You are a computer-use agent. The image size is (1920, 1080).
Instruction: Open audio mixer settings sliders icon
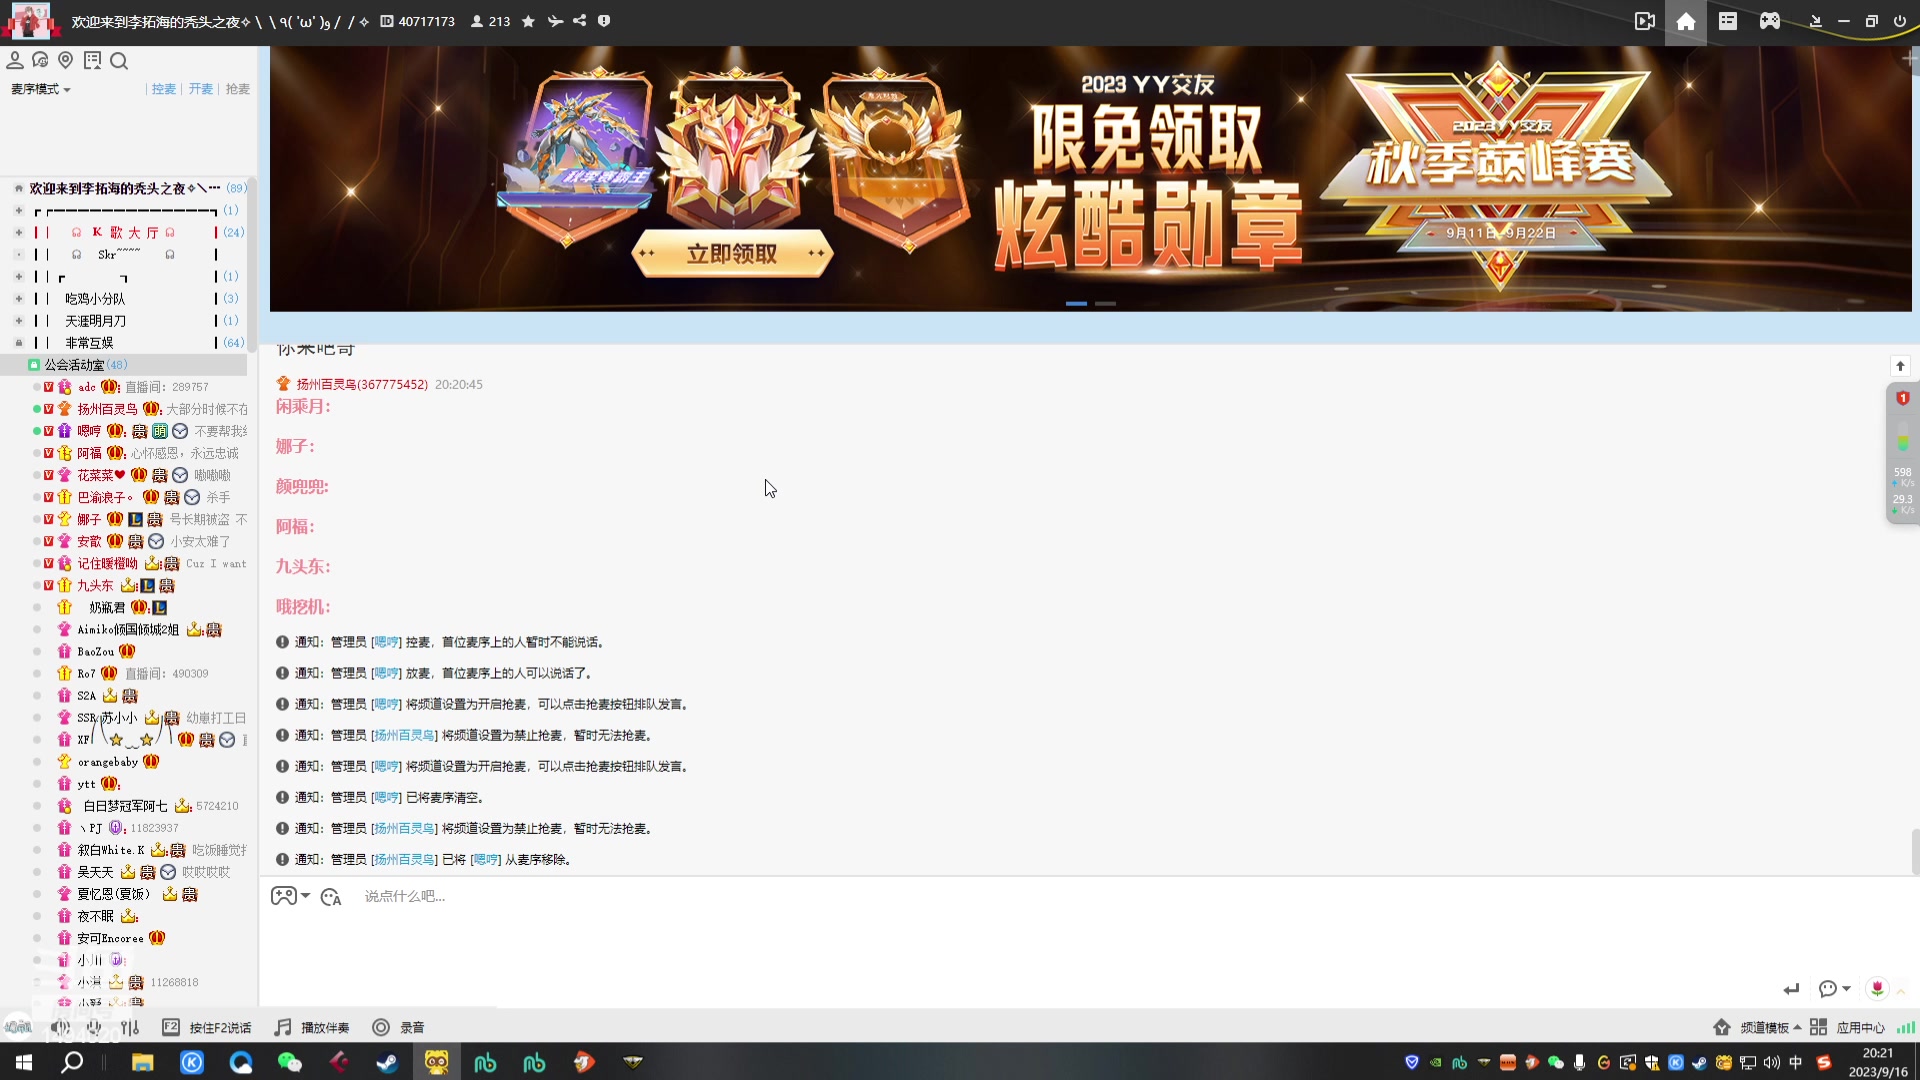(130, 1027)
